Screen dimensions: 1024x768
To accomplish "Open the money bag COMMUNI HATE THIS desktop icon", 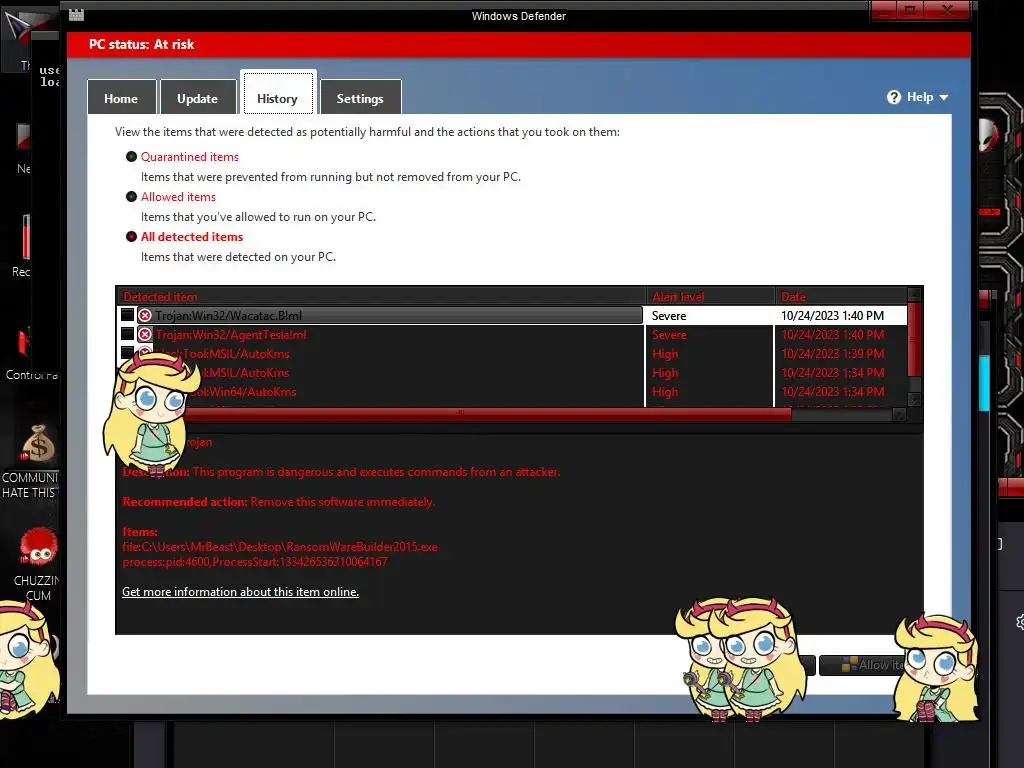I will [38, 443].
